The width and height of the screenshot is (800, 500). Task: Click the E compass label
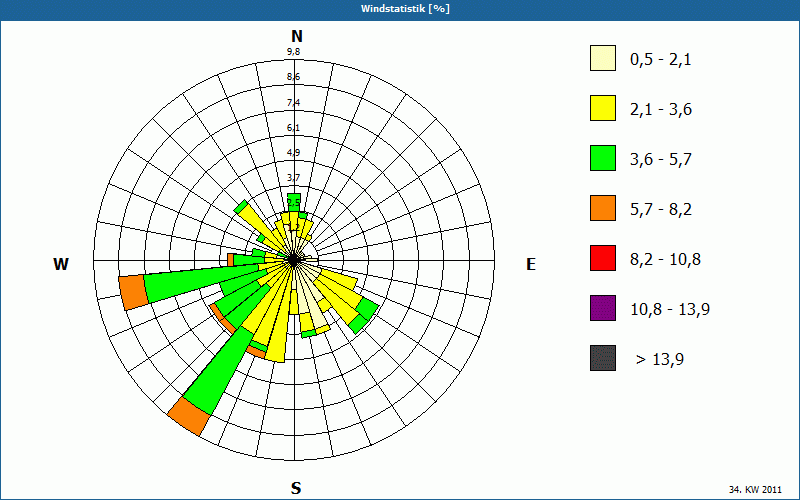tap(531, 264)
